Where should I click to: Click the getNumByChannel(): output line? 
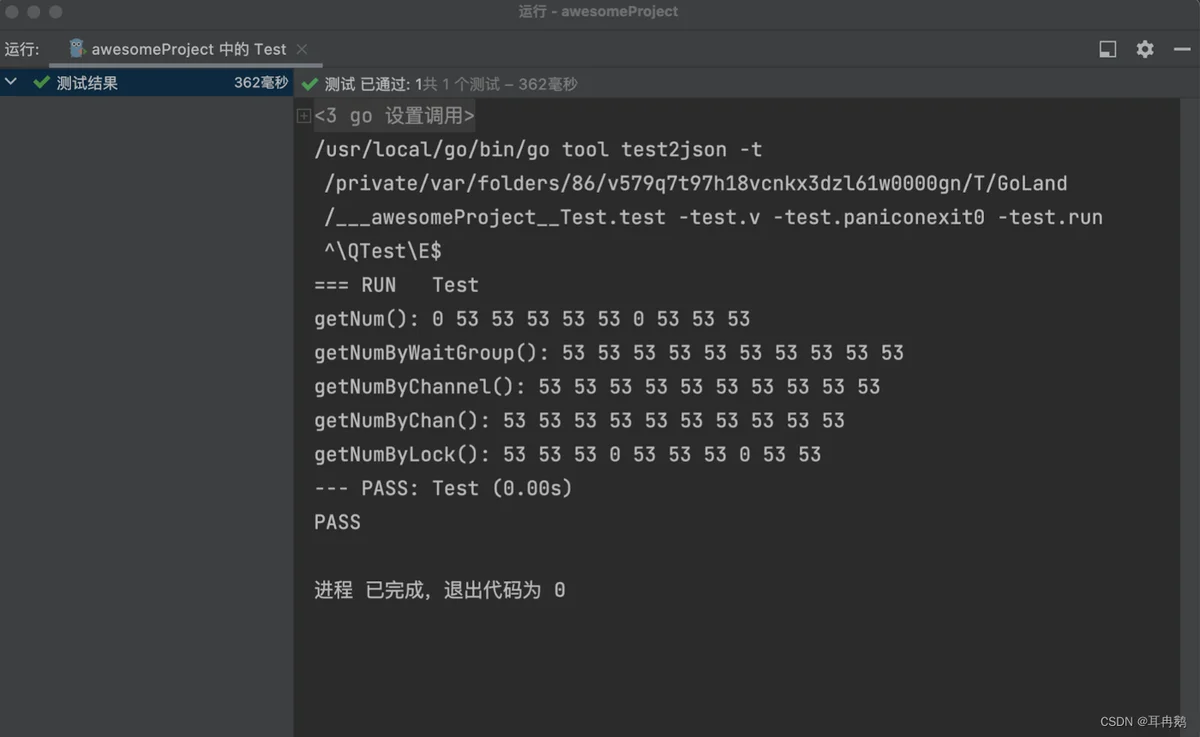pyautogui.click(x=597, y=387)
